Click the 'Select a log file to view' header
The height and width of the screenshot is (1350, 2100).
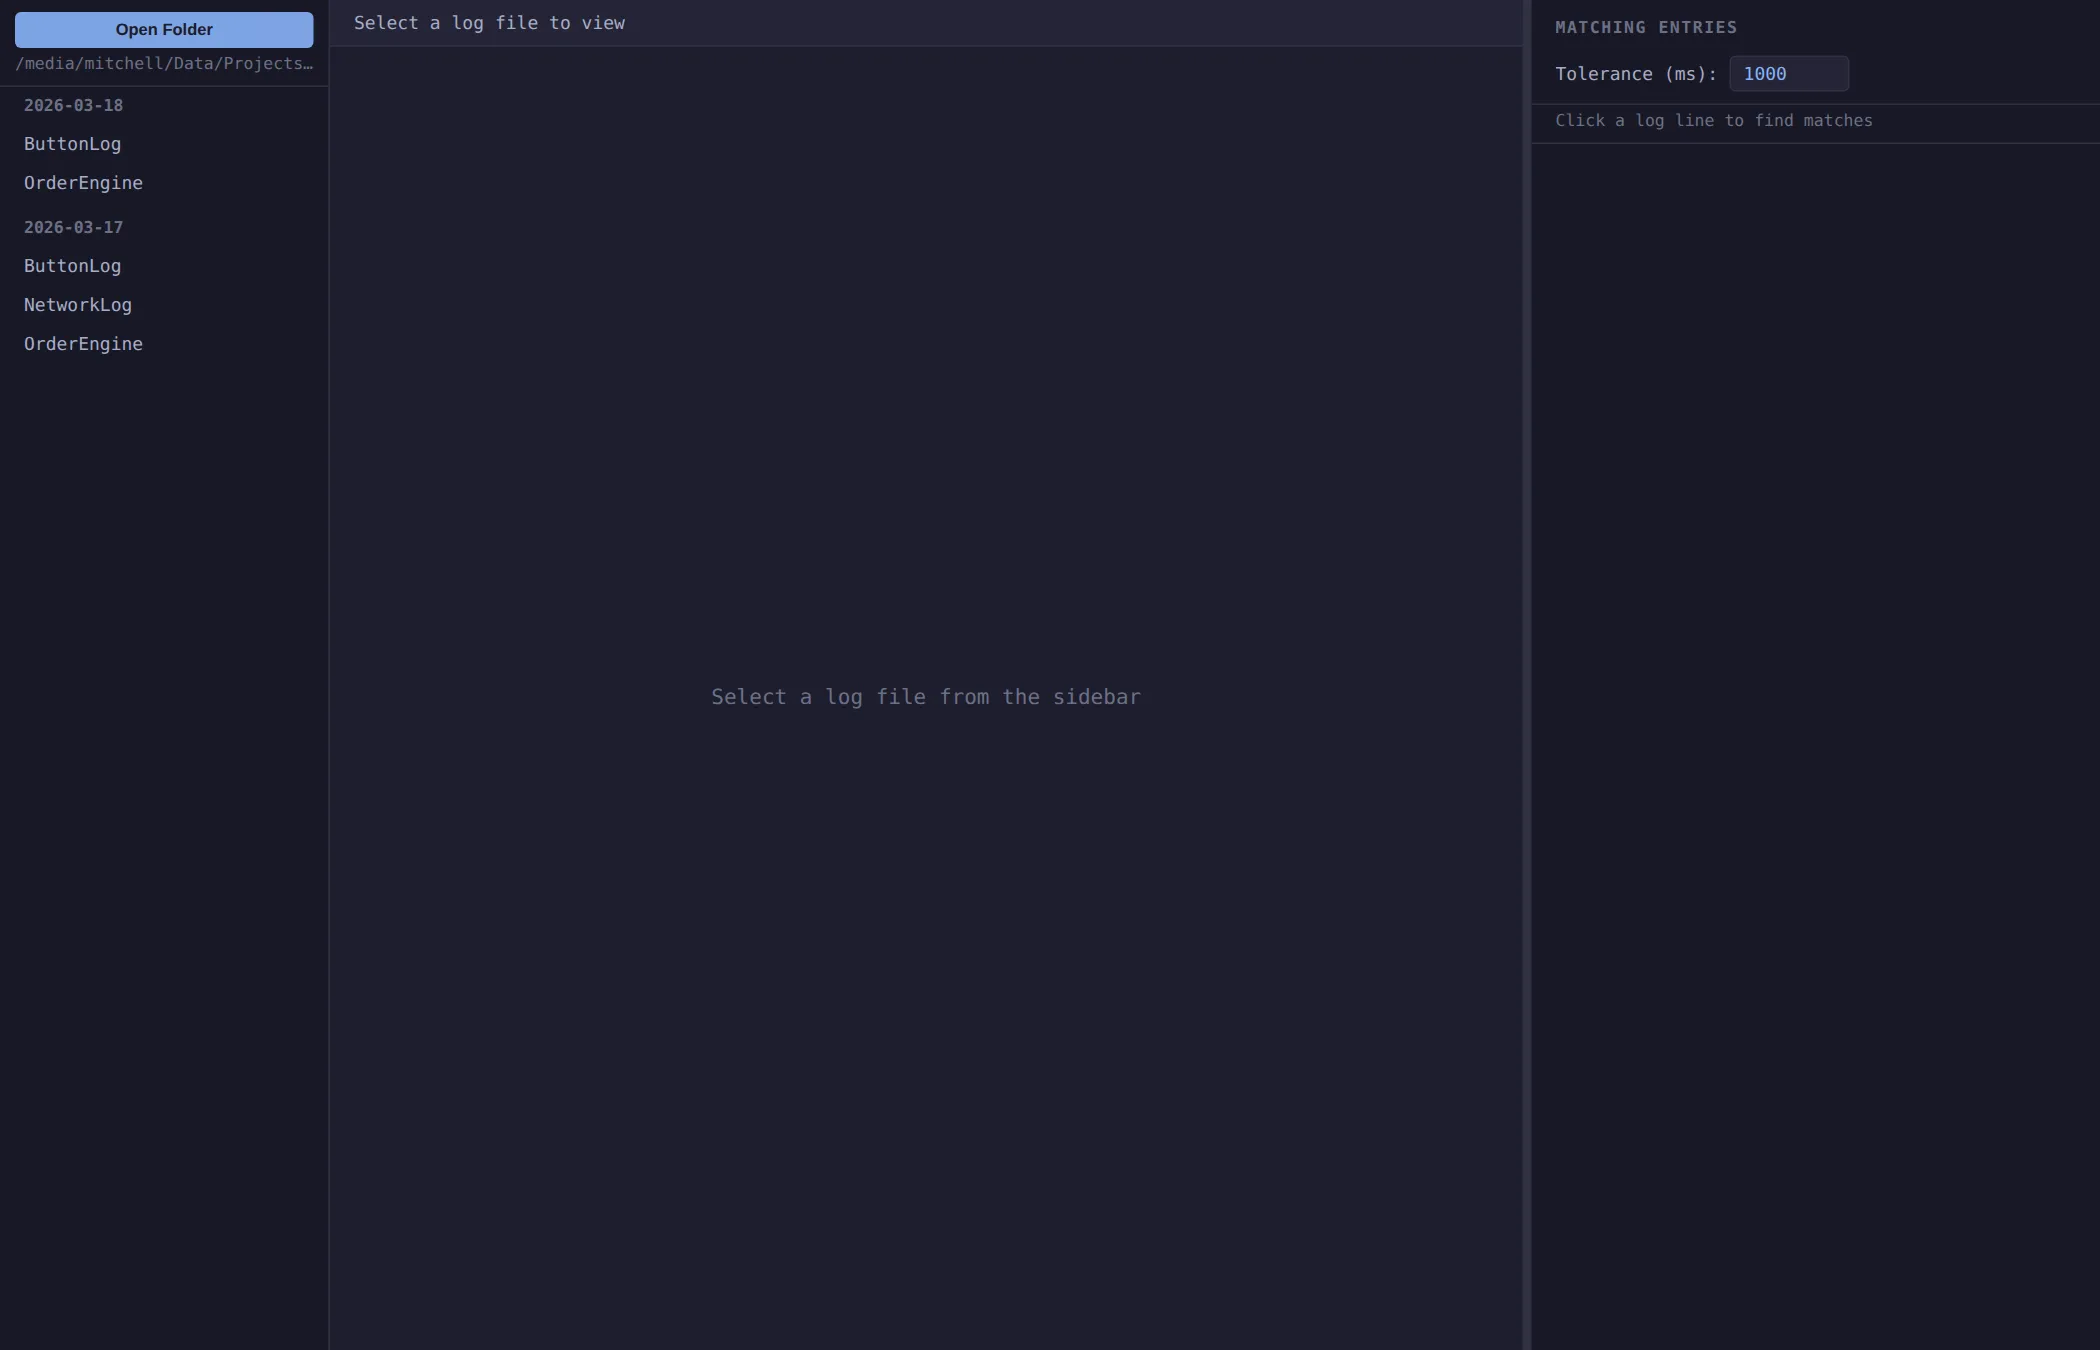click(x=489, y=23)
